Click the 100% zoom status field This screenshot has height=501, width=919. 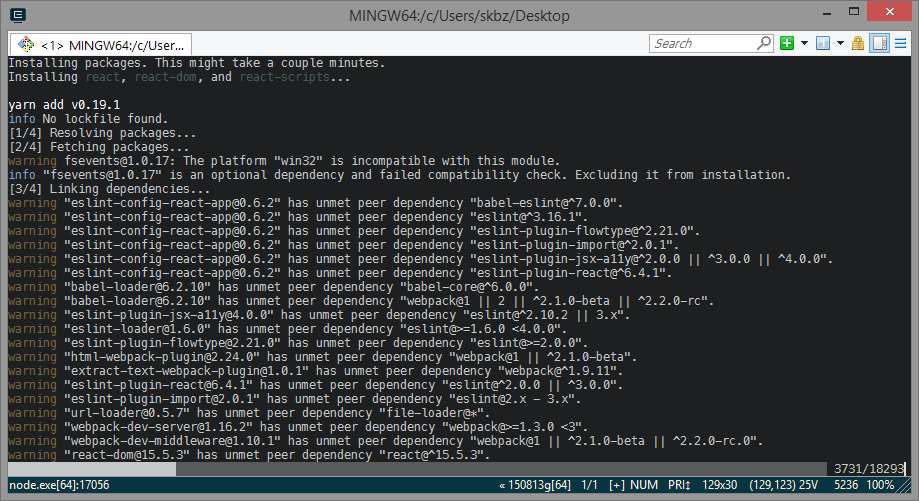tap(880, 485)
